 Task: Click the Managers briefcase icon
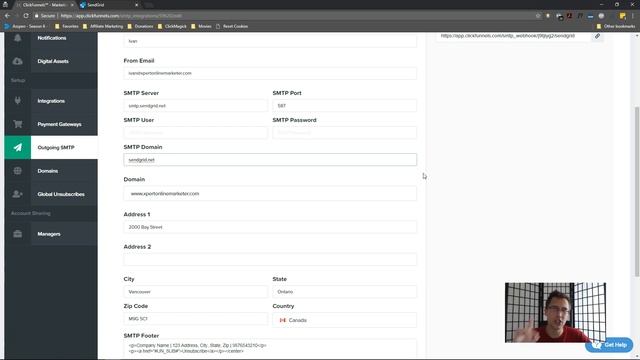pyautogui.click(x=18, y=234)
